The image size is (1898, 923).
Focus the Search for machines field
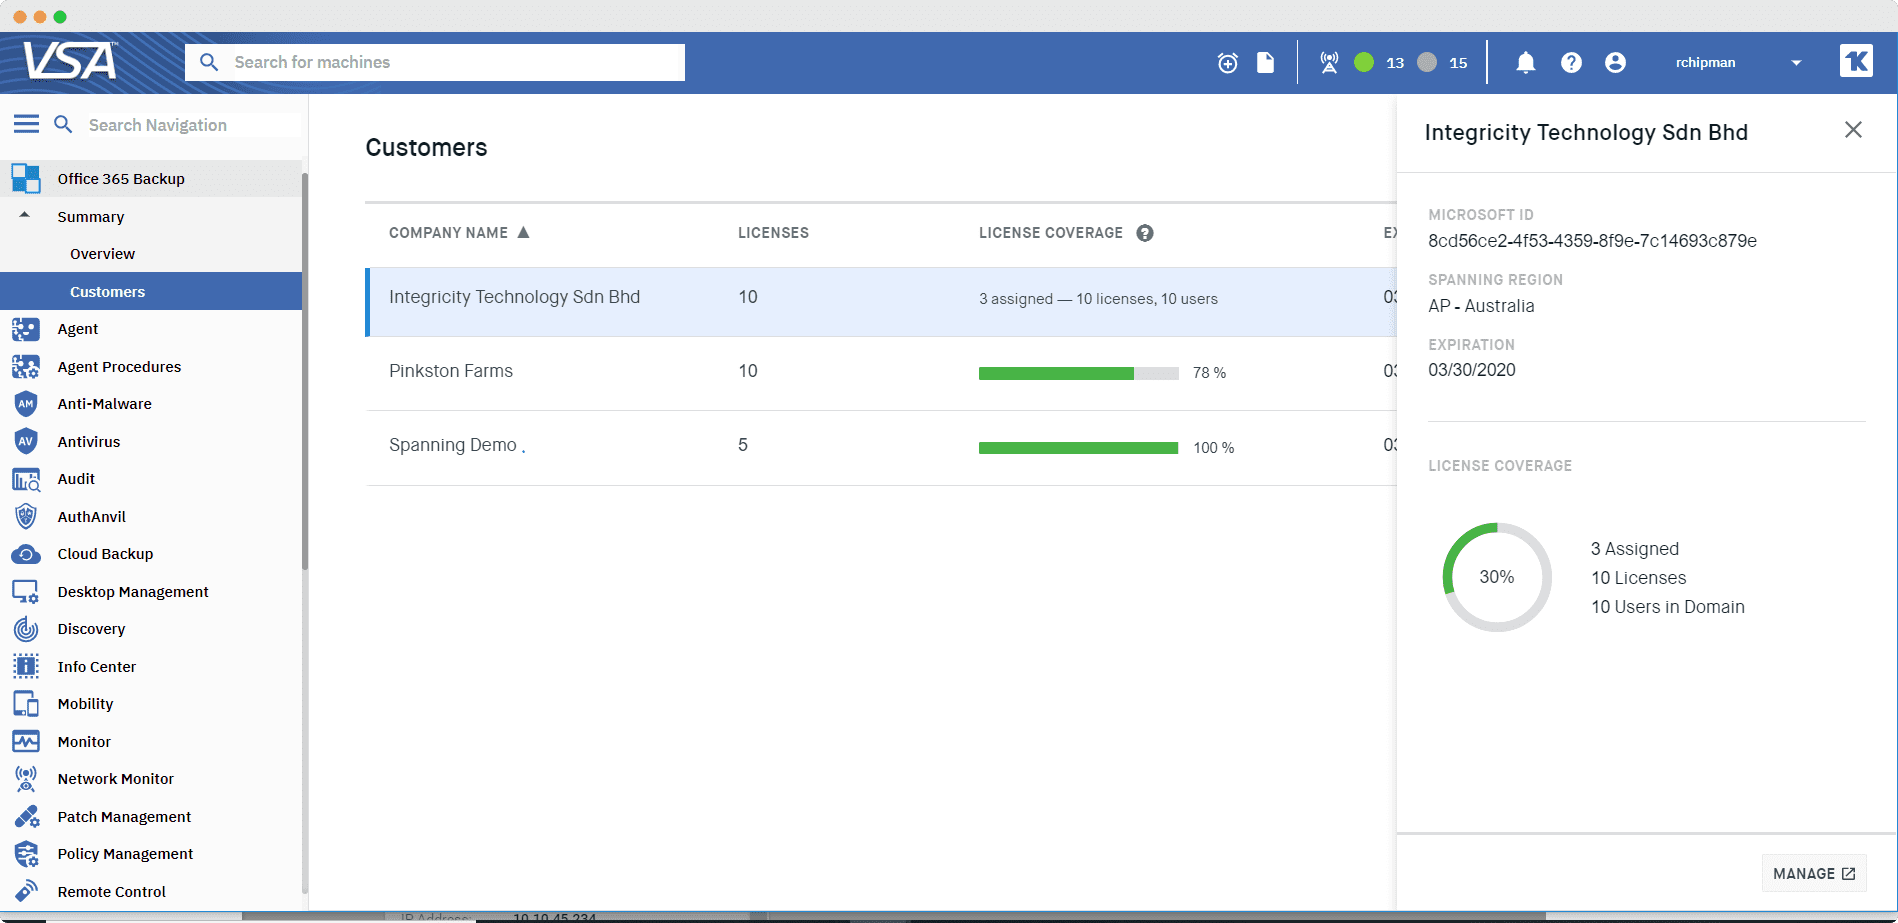(x=435, y=62)
